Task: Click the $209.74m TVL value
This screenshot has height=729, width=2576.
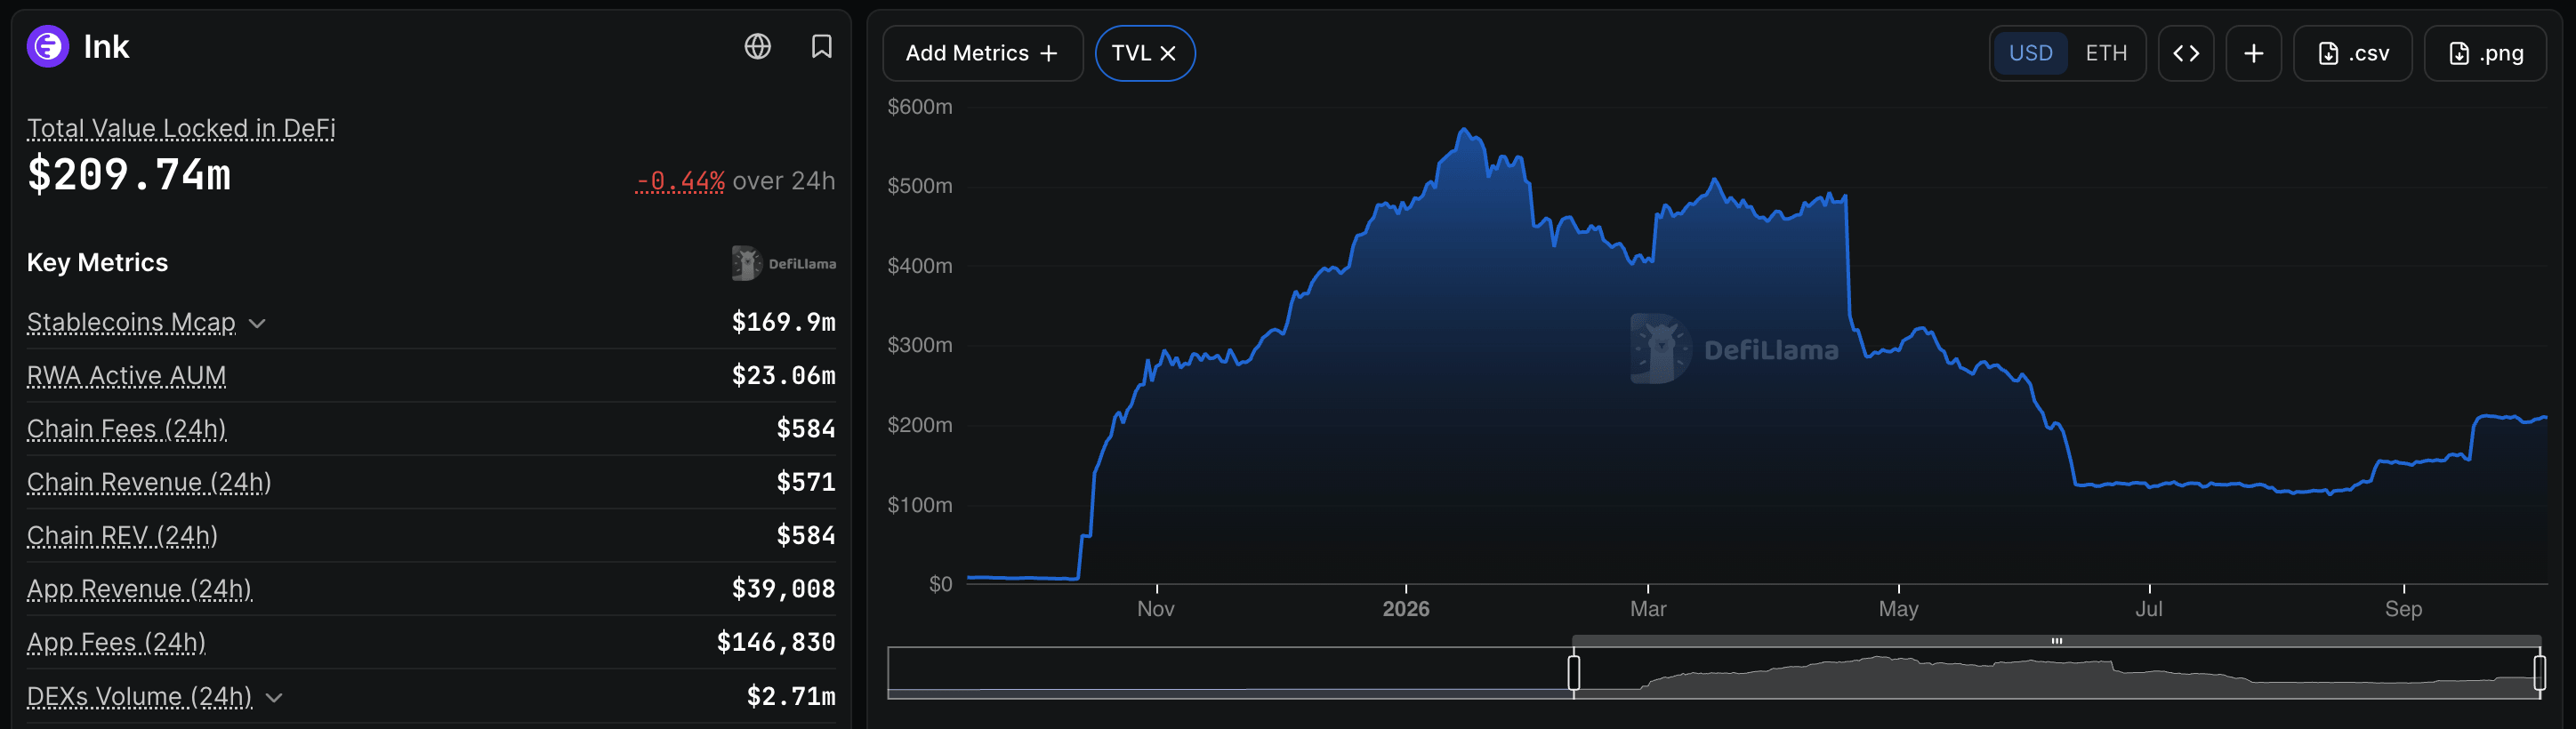Action: pos(129,175)
